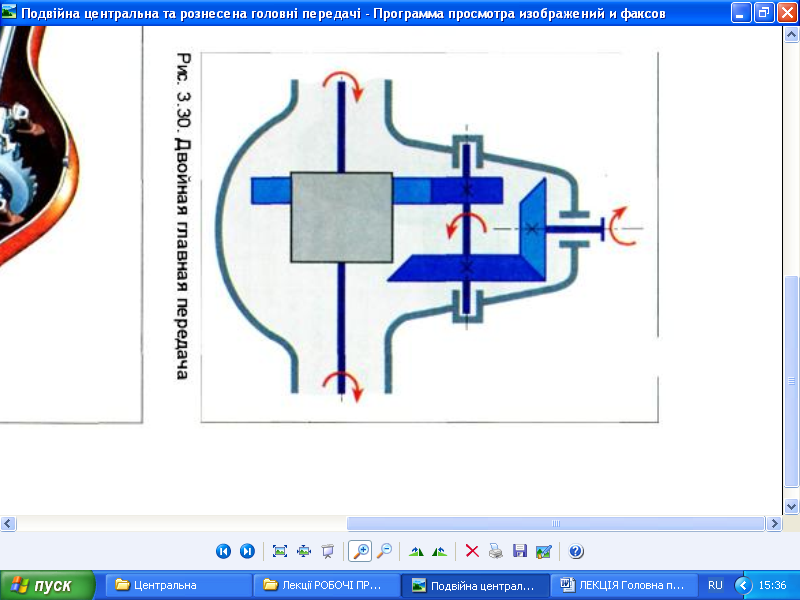This screenshot has height=600, width=800.
Task: Click RU language indicator
Action: (x=715, y=585)
